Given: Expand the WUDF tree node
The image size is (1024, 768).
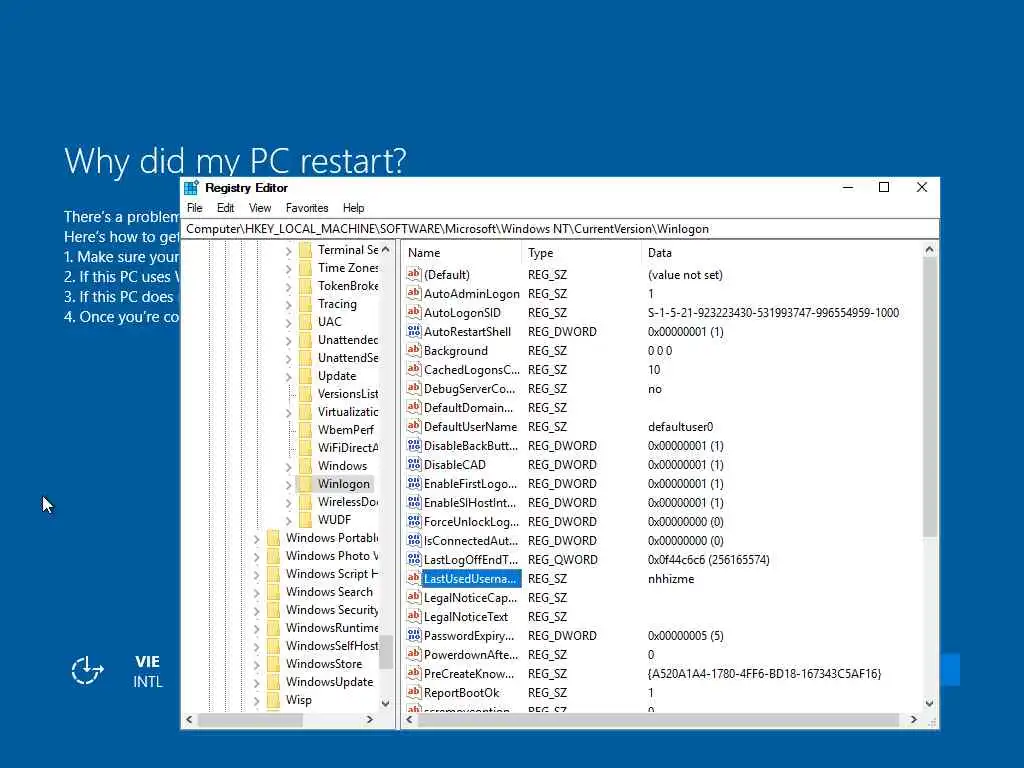Looking at the screenshot, I should pos(289,520).
